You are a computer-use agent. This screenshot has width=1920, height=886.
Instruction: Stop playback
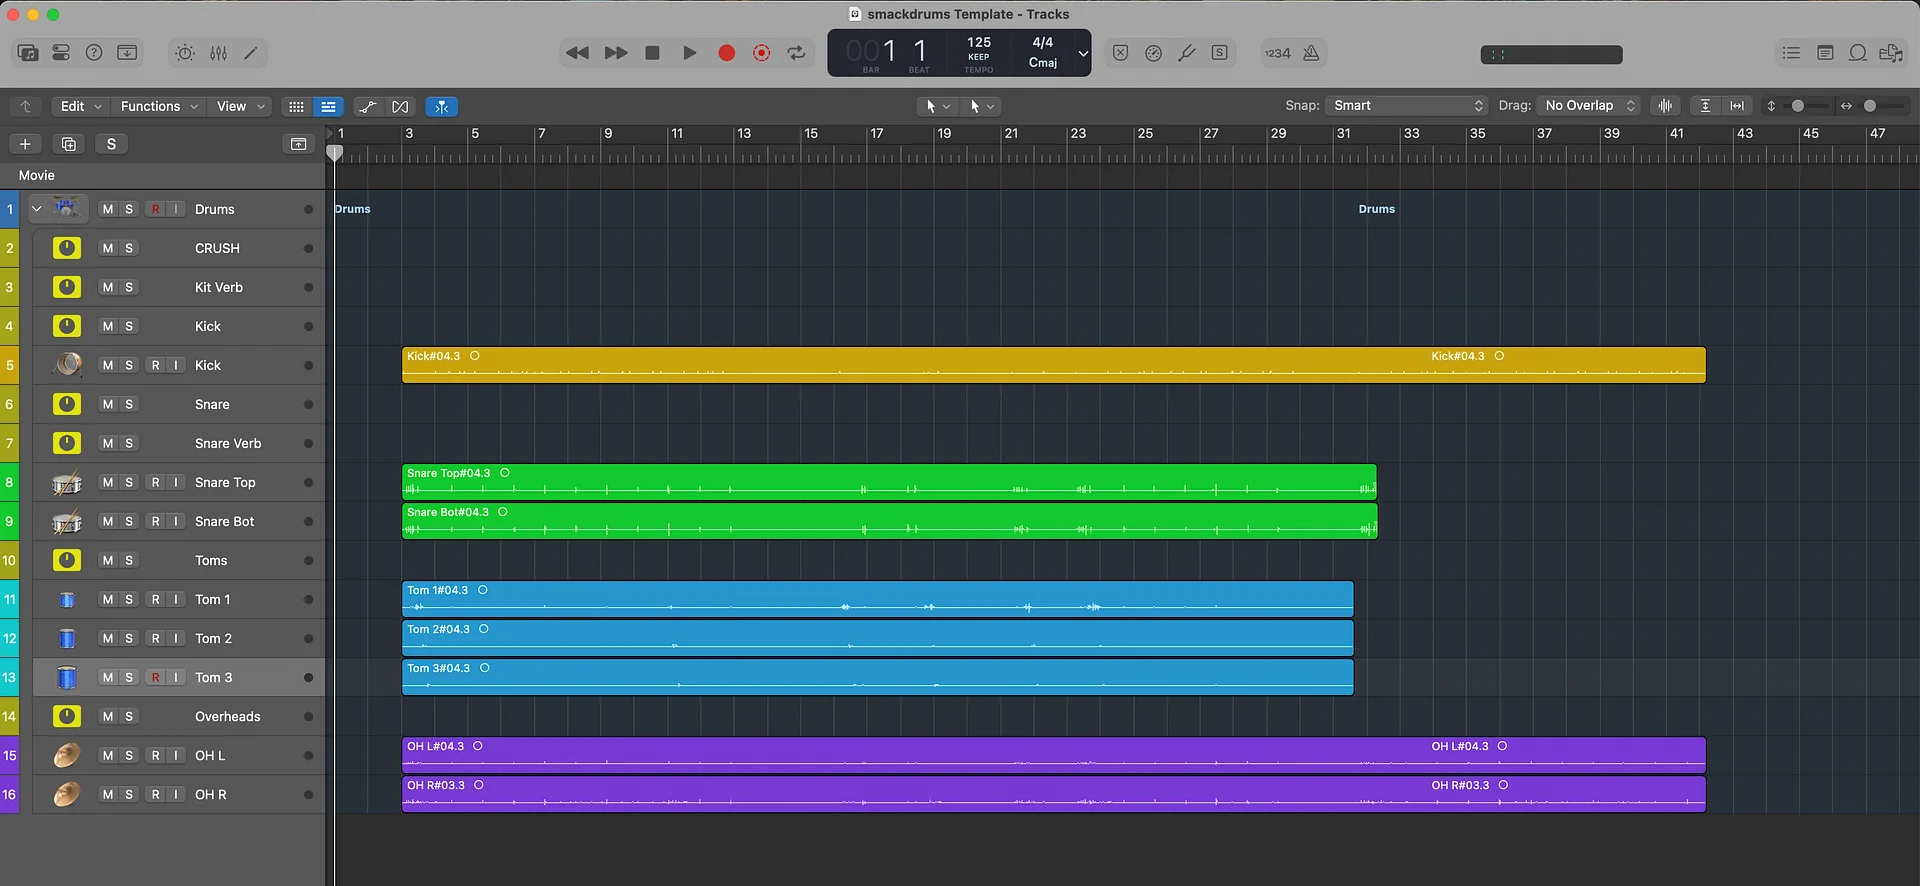(x=652, y=53)
